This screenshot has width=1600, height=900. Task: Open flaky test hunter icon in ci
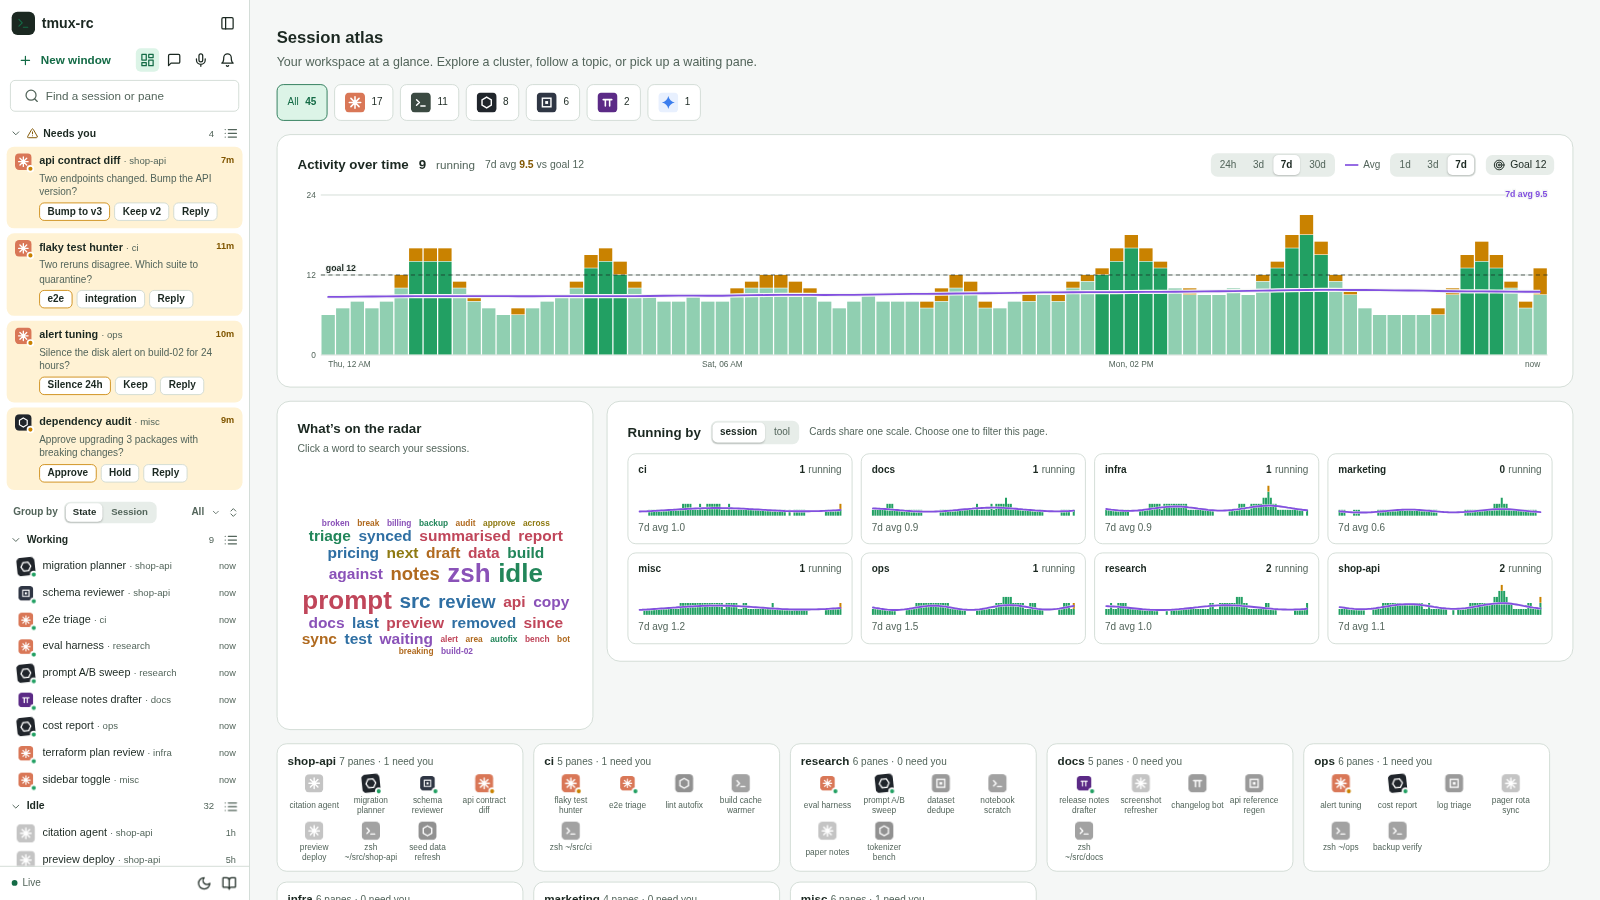tap(571, 784)
